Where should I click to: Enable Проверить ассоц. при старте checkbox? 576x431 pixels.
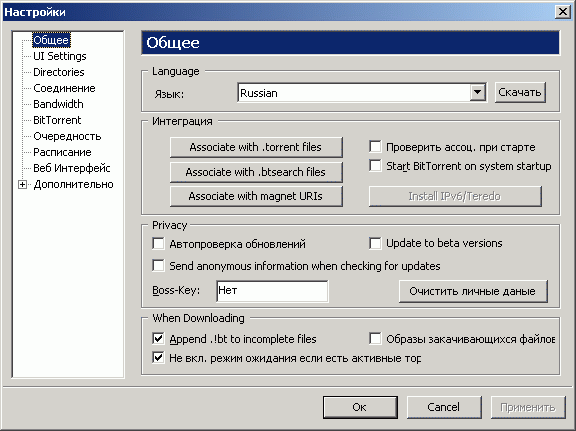[x=375, y=146]
